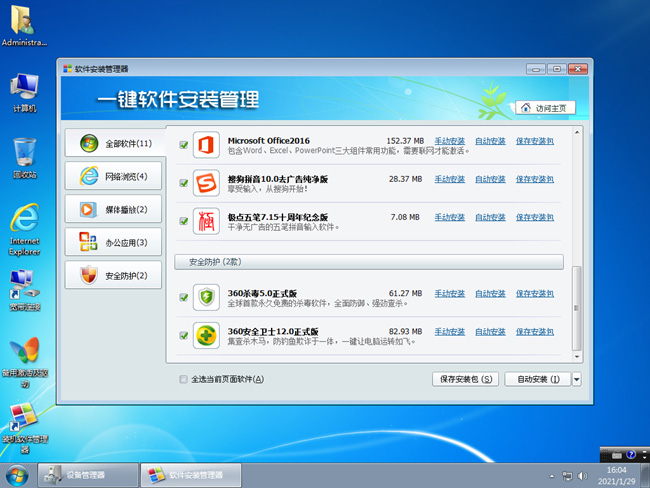
Task: Click 保存安装包 link for 极点五笔7.15
Action: tap(535, 217)
